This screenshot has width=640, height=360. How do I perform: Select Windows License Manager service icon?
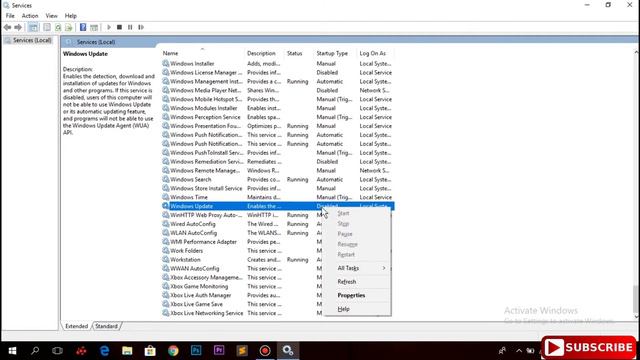pos(165,72)
